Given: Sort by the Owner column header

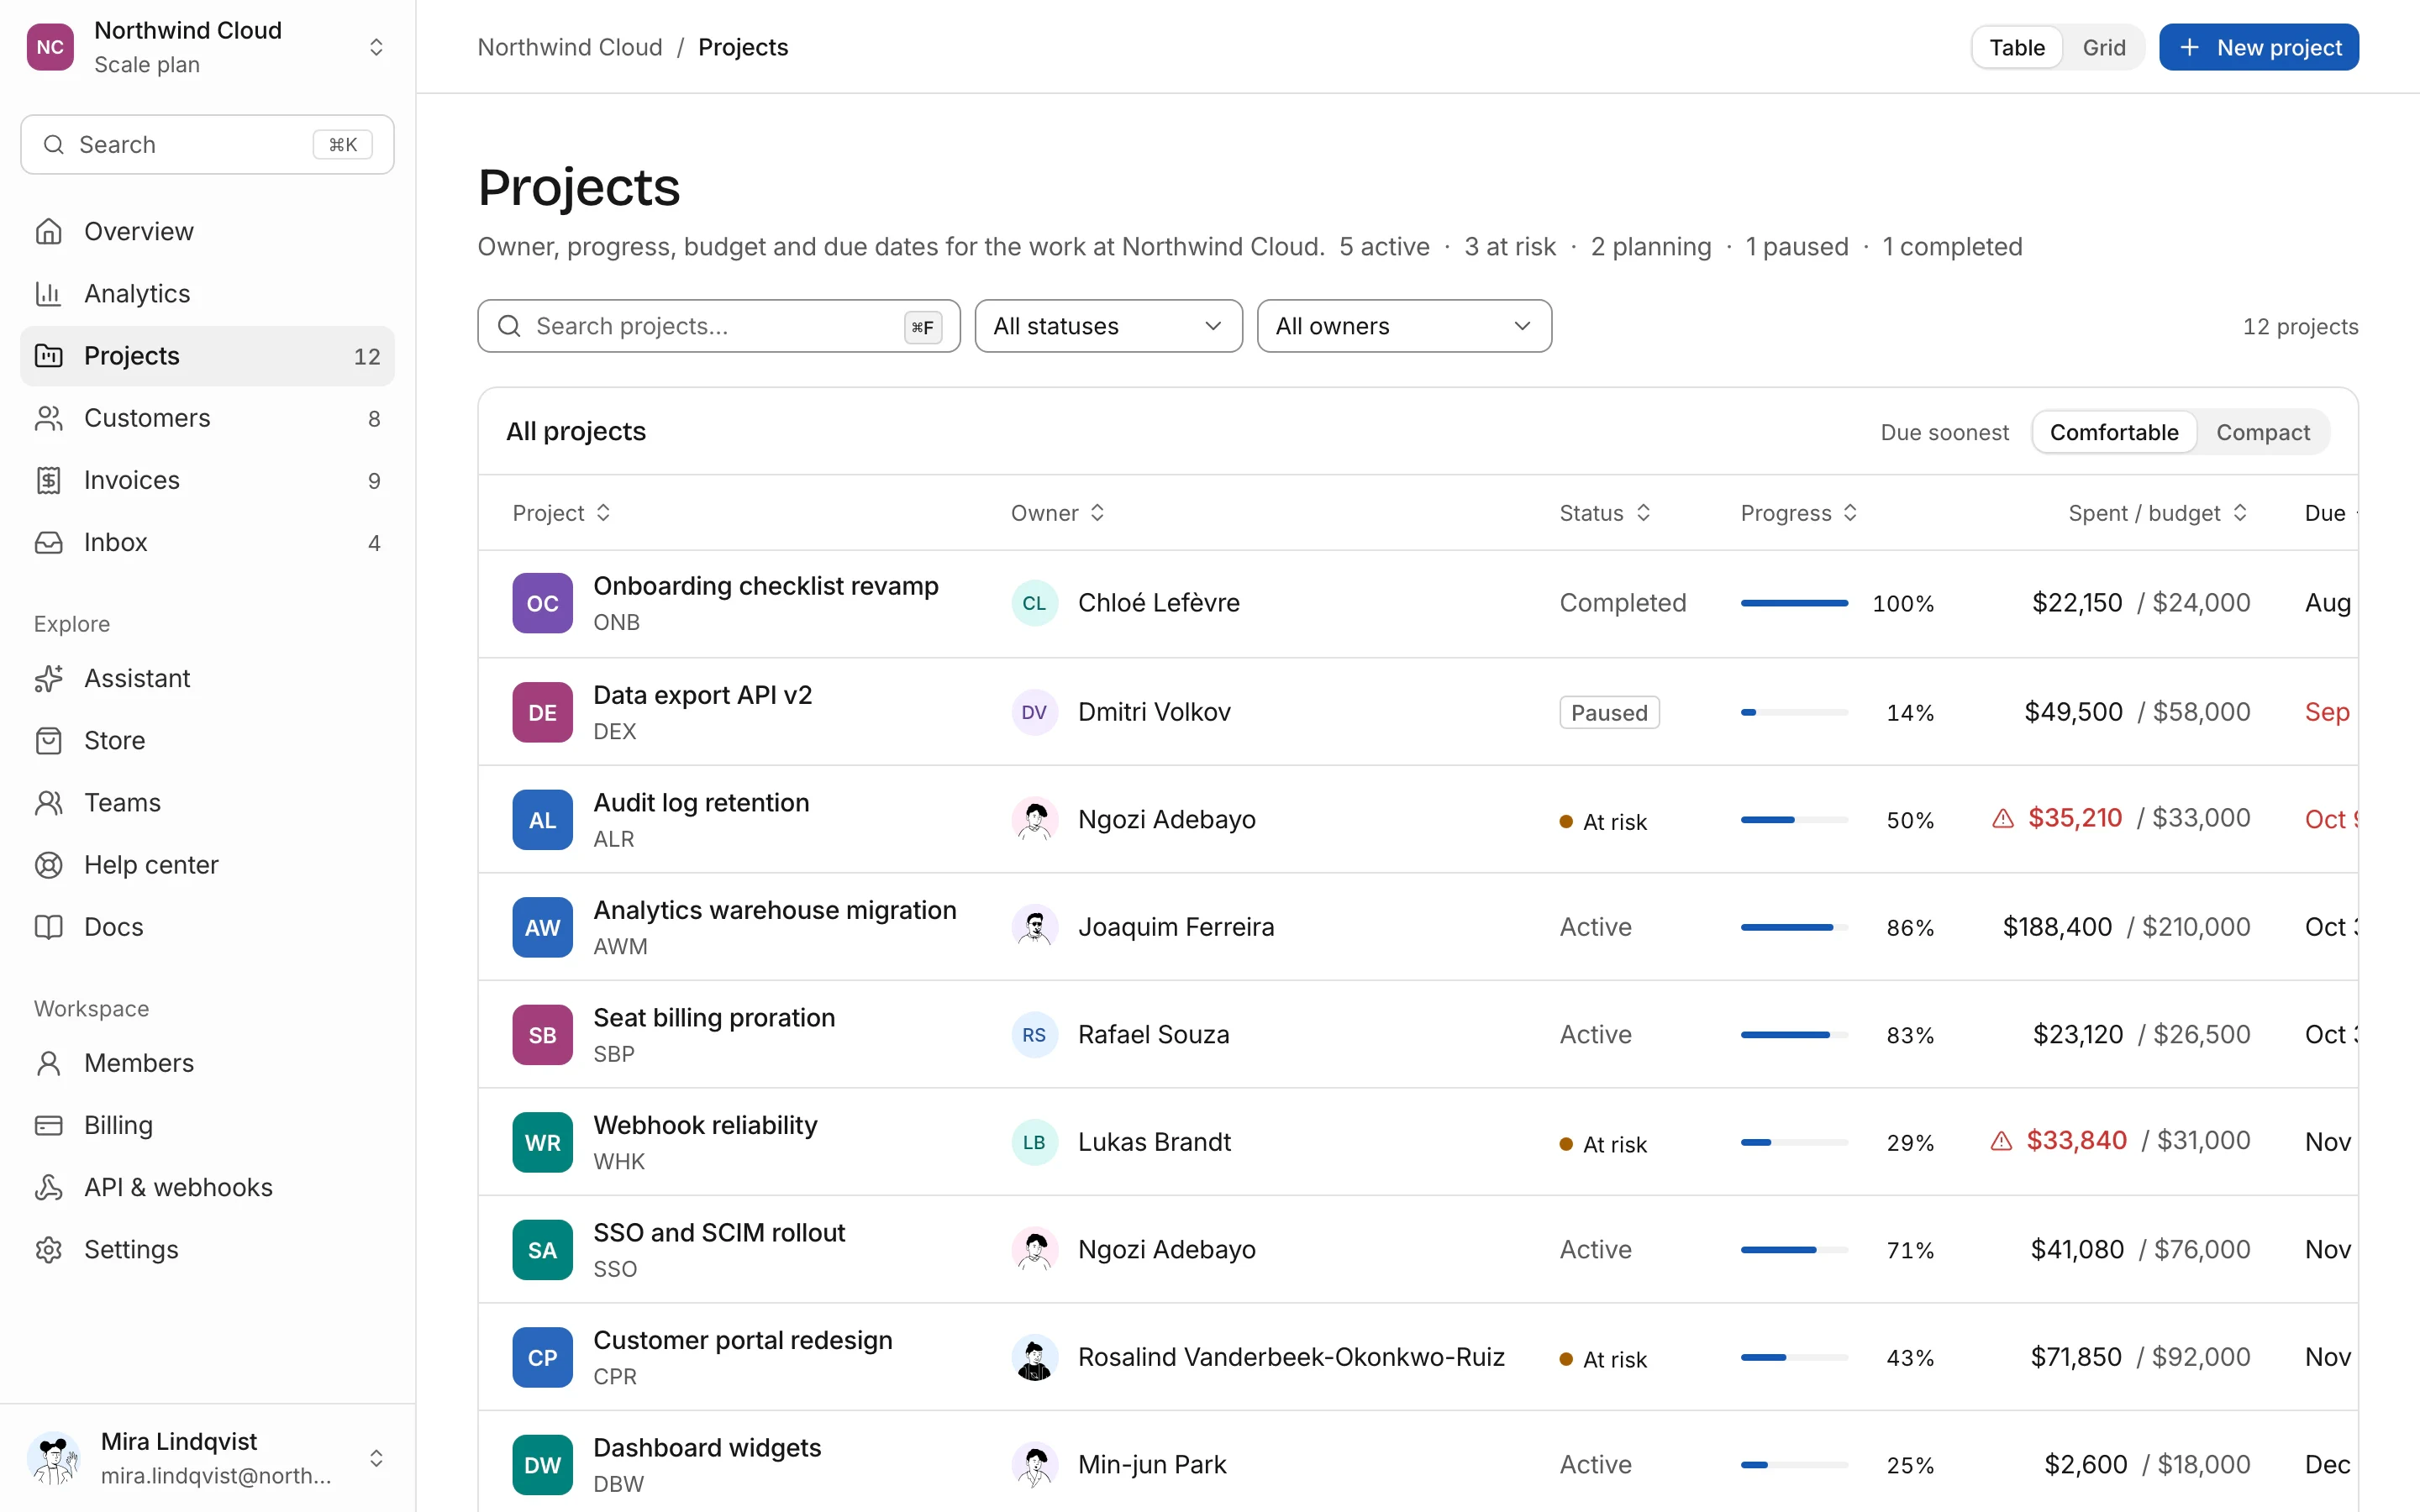Looking at the screenshot, I should coord(1057,513).
